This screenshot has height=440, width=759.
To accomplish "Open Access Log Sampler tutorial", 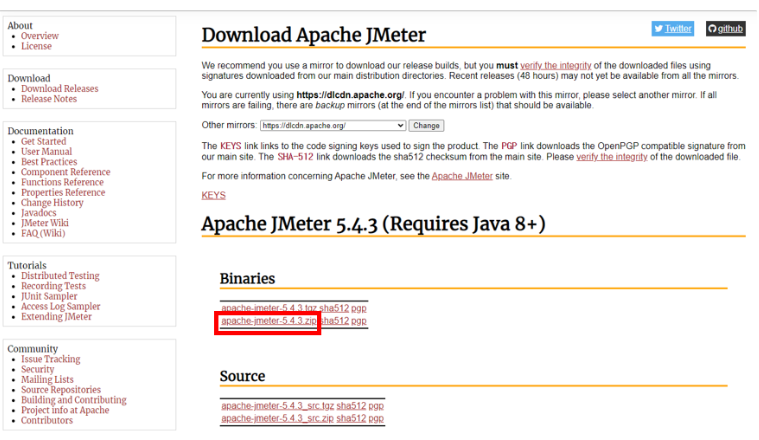I will pos(61,306).
